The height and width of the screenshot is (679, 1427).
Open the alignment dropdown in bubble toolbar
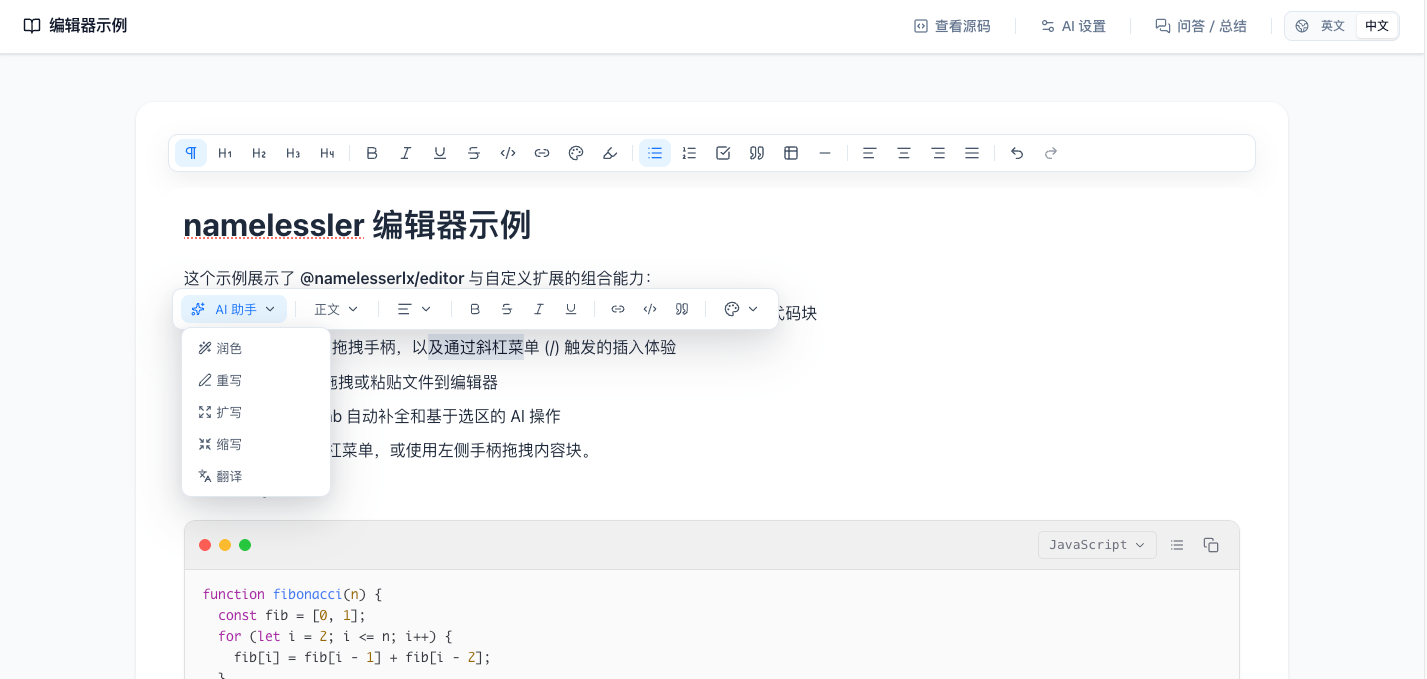click(415, 309)
